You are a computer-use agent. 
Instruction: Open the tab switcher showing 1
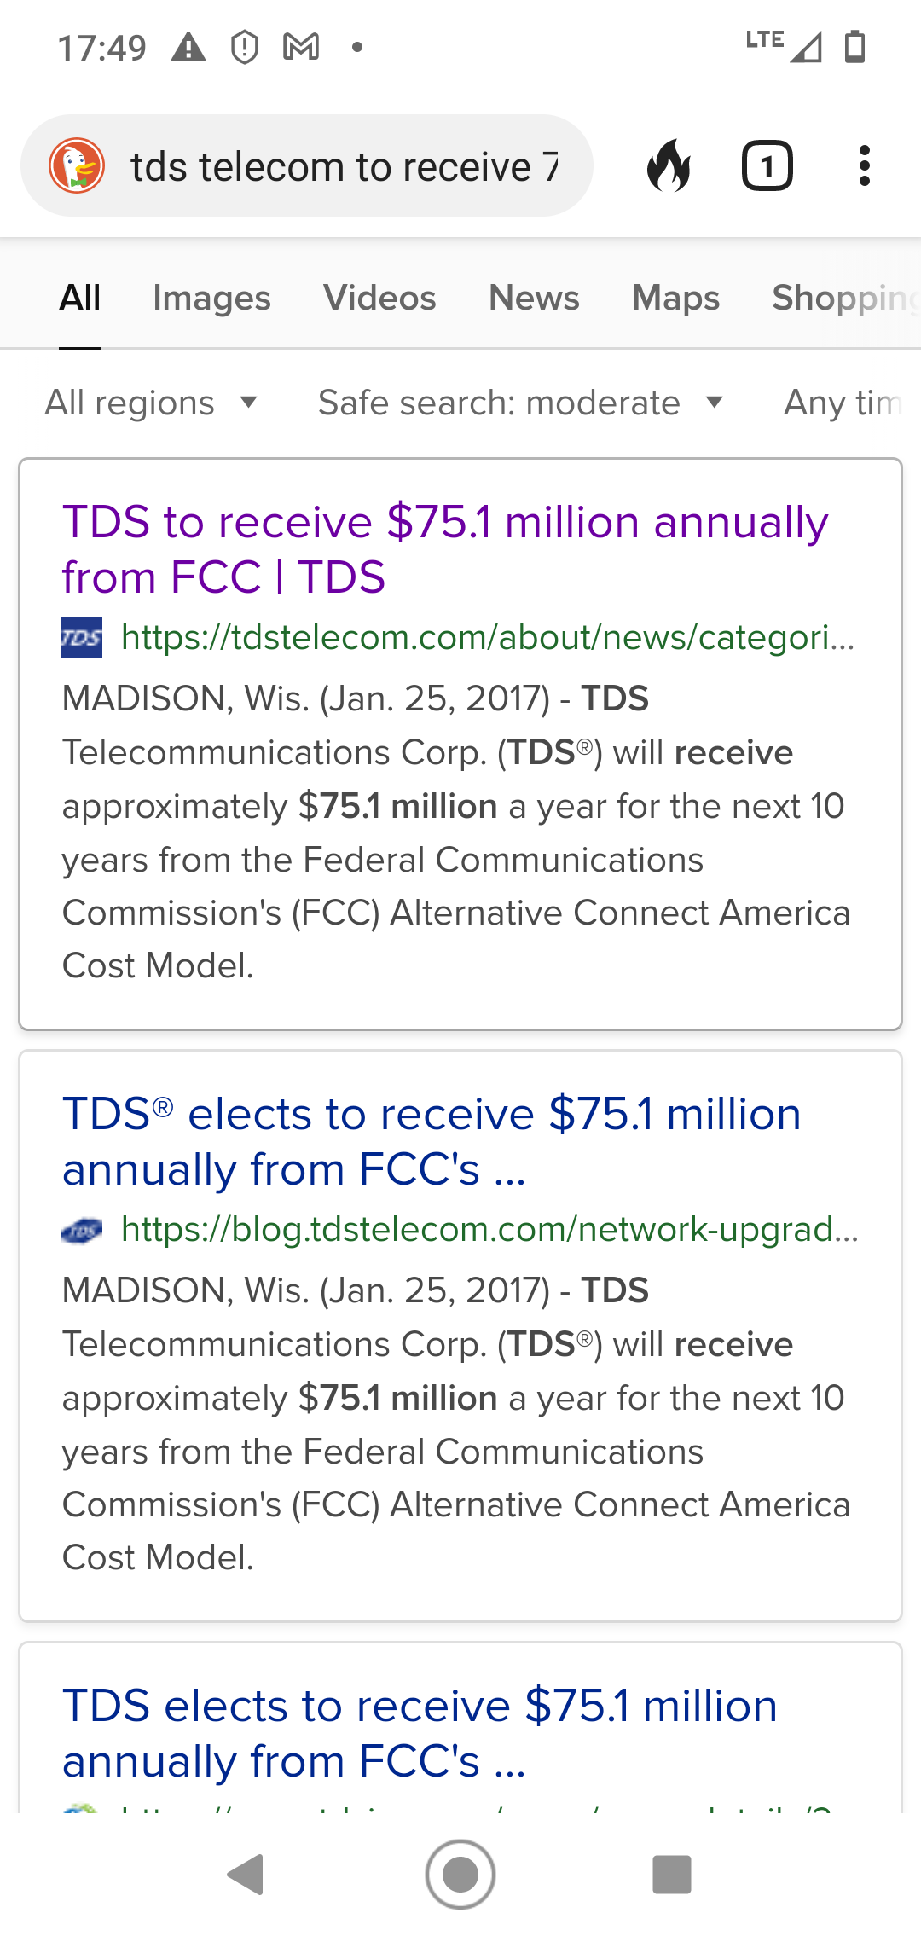coord(767,166)
